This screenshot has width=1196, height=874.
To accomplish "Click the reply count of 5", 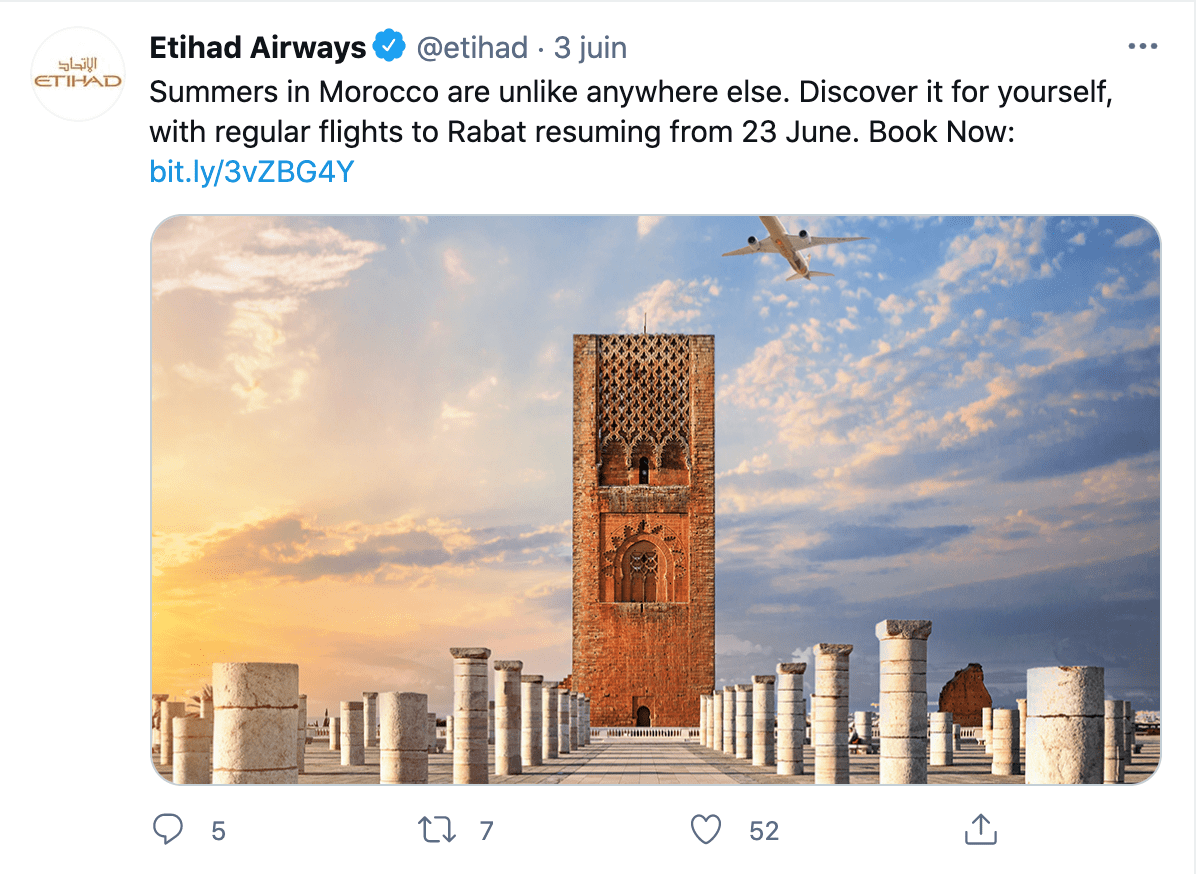I will (x=218, y=830).
